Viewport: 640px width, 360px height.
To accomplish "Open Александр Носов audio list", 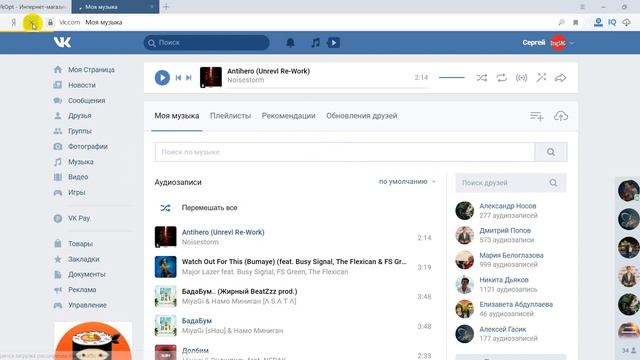I will click(508, 206).
